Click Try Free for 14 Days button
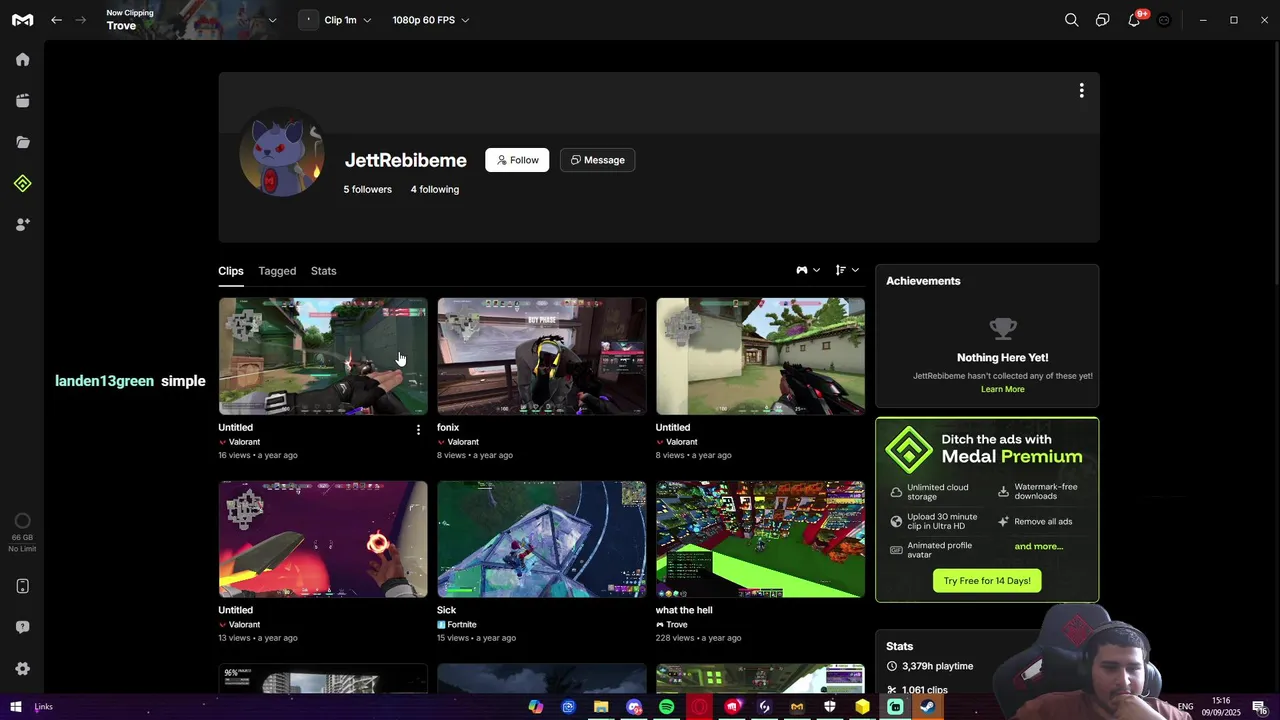The image size is (1280, 720). click(x=987, y=581)
